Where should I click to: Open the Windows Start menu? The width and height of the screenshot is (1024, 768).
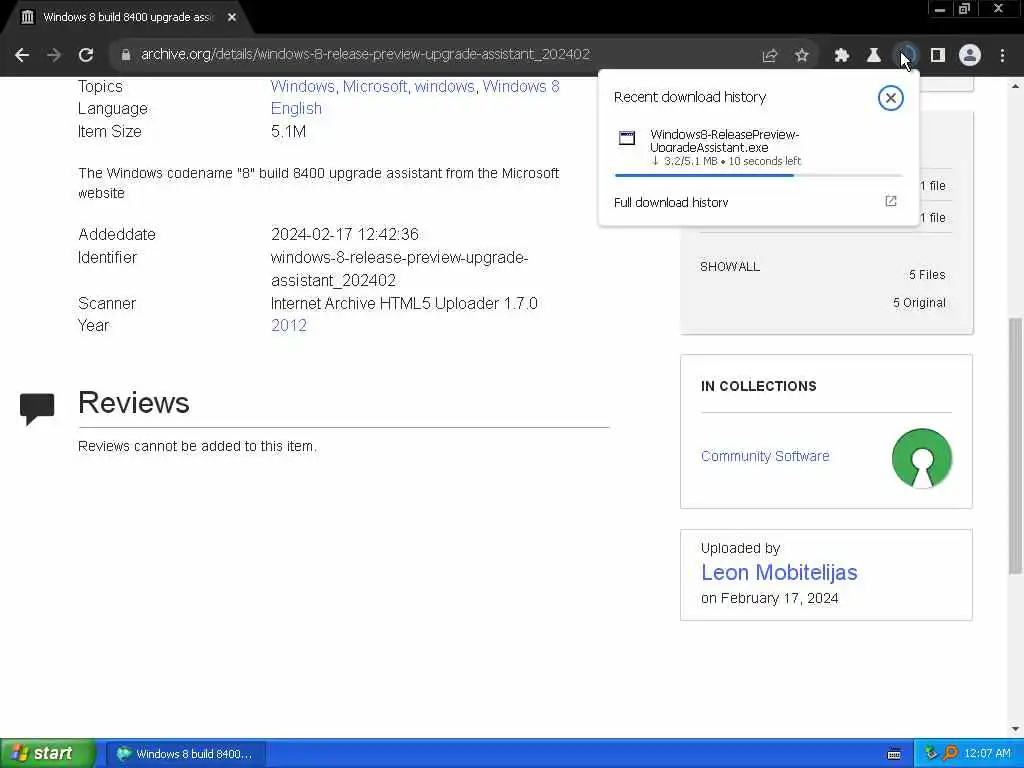coord(47,753)
